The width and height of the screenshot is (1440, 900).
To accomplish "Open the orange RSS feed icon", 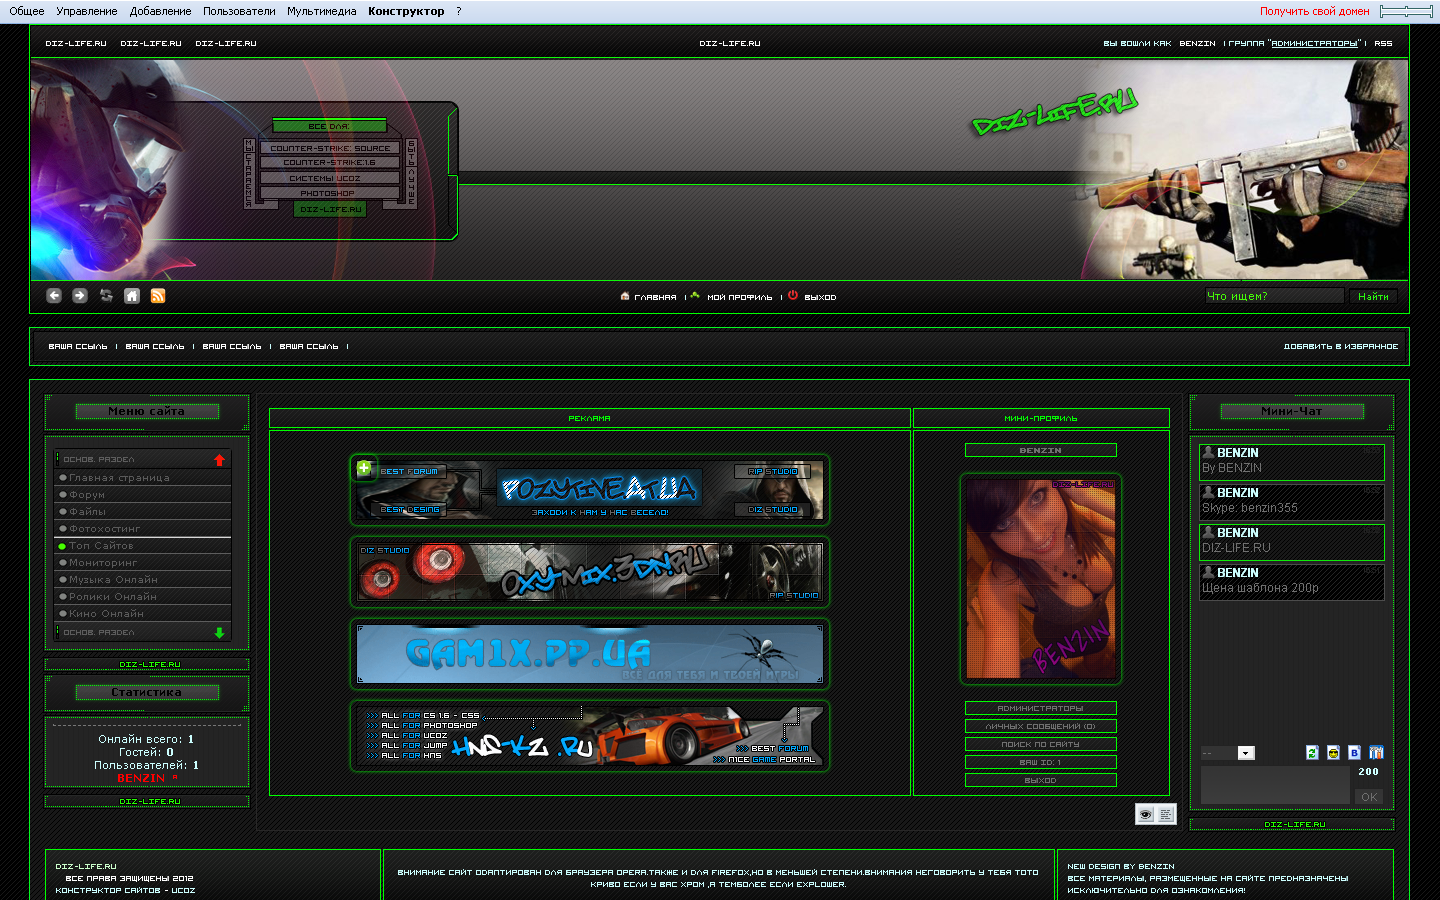I will 158,296.
